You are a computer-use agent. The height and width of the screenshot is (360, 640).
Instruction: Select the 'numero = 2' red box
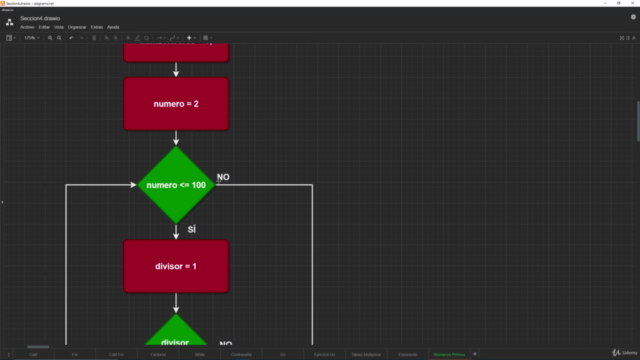pos(176,104)
